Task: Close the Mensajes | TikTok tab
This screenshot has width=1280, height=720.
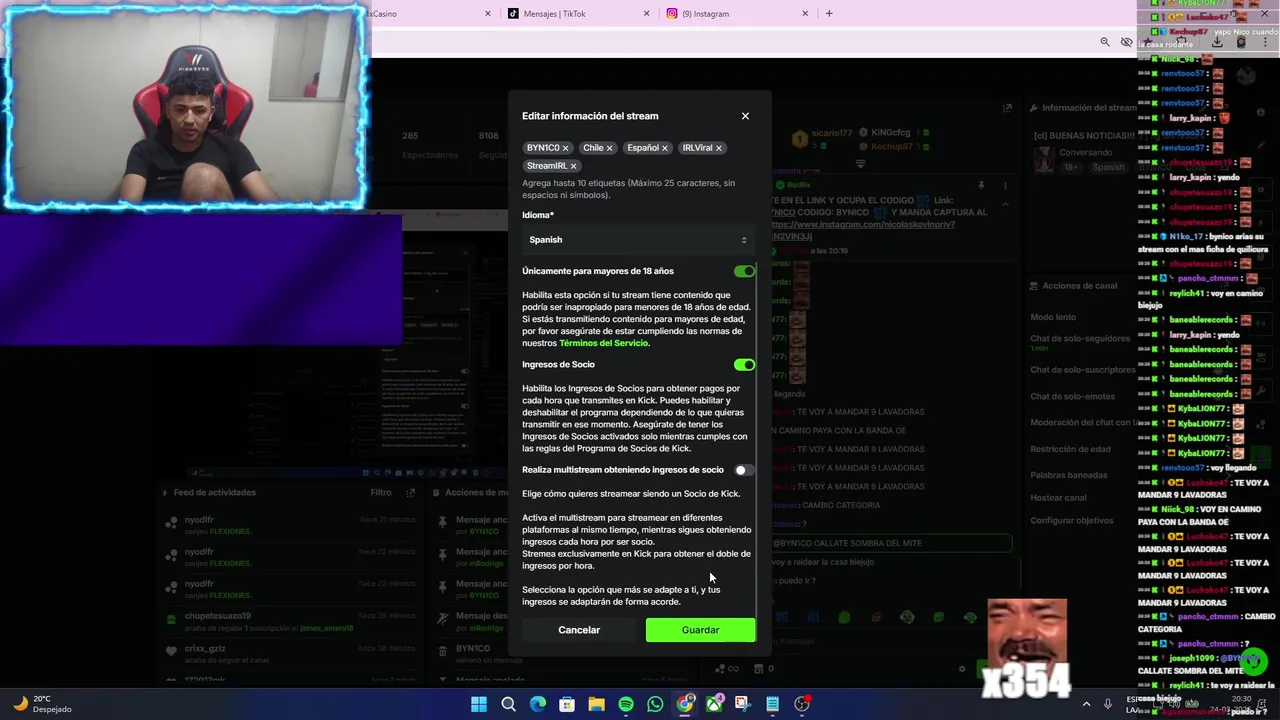Action: pyautogui.click(x=646, y=14)
